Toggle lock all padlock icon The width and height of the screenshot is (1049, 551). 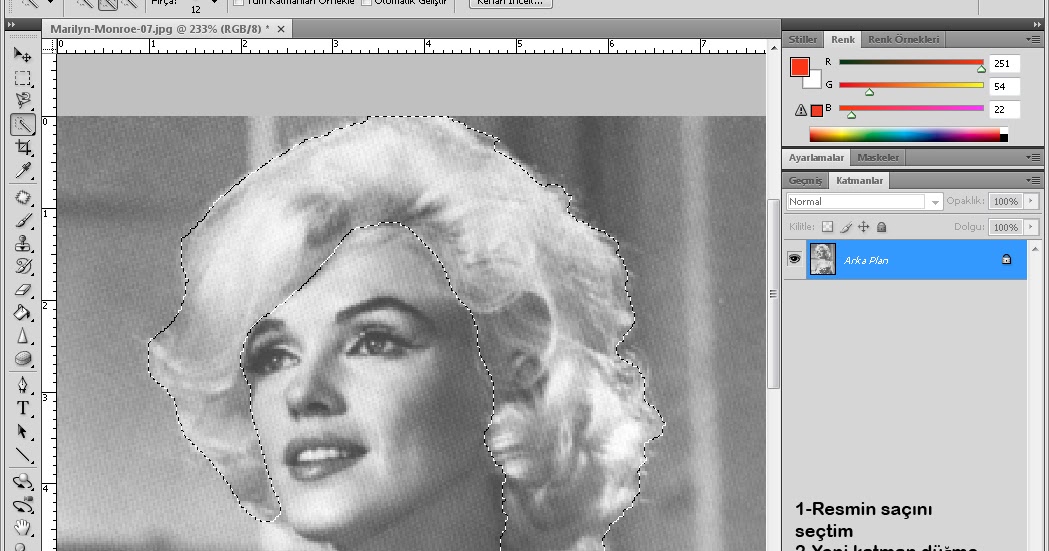882,227
